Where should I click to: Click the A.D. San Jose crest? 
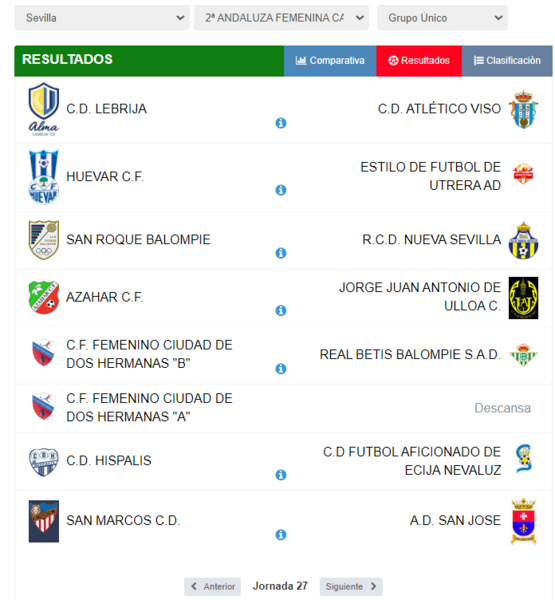pyautogui.click(x=523, y=521)
